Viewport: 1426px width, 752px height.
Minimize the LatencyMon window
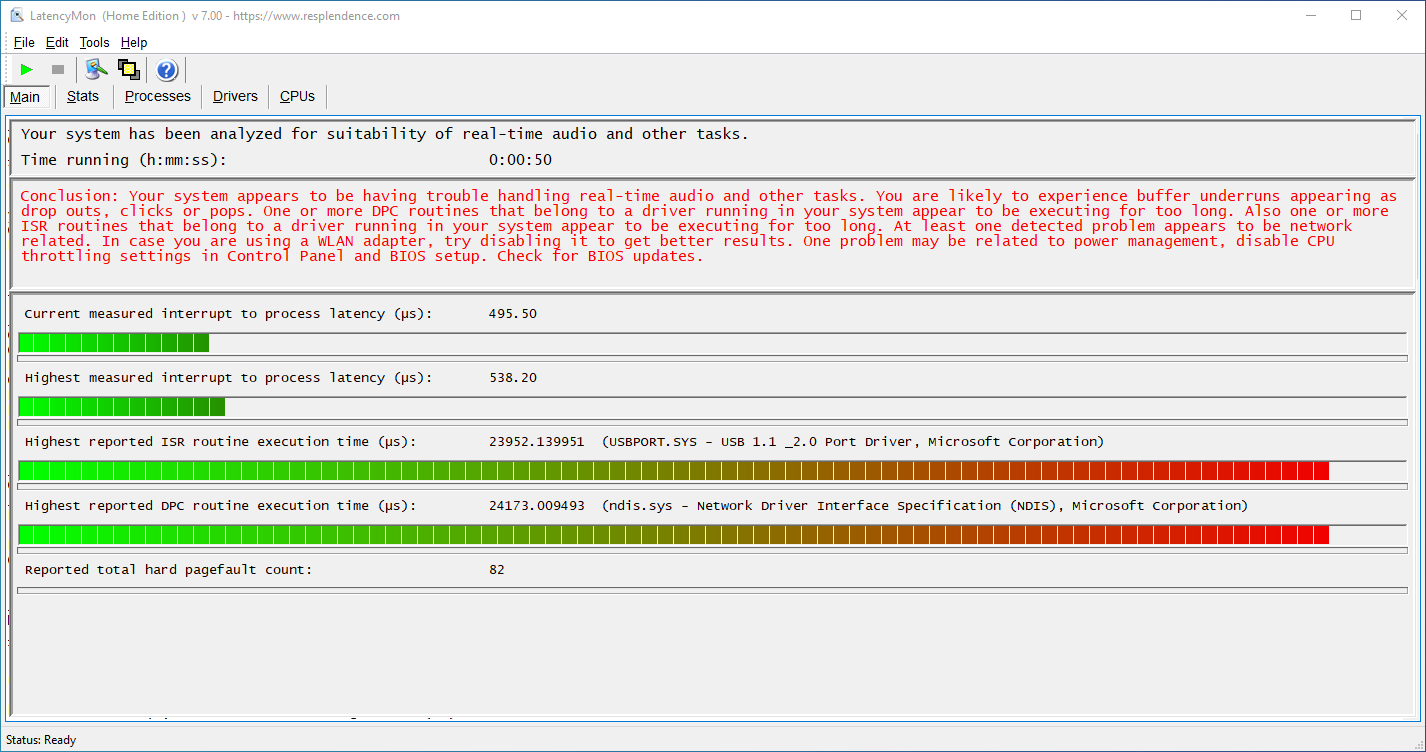coord(1311,15)
